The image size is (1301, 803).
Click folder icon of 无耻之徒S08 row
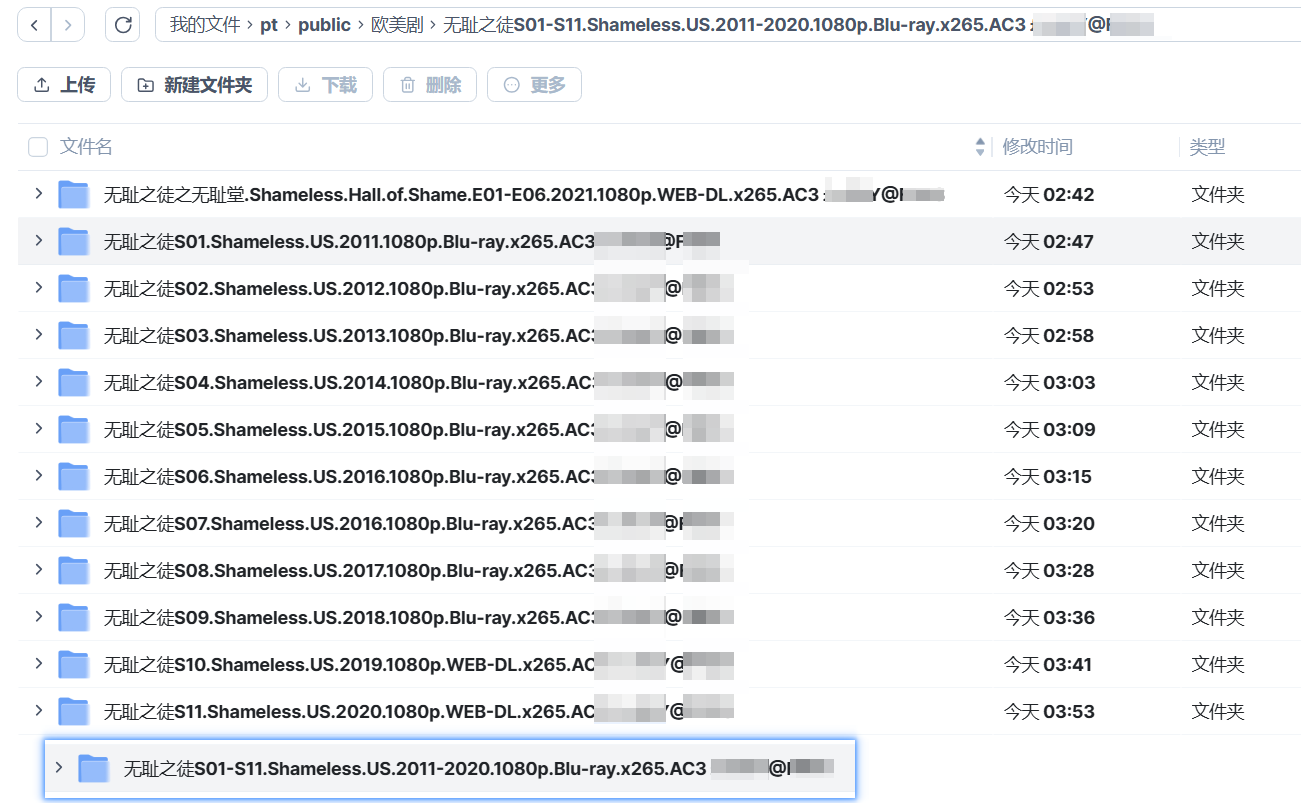point(74,570)
